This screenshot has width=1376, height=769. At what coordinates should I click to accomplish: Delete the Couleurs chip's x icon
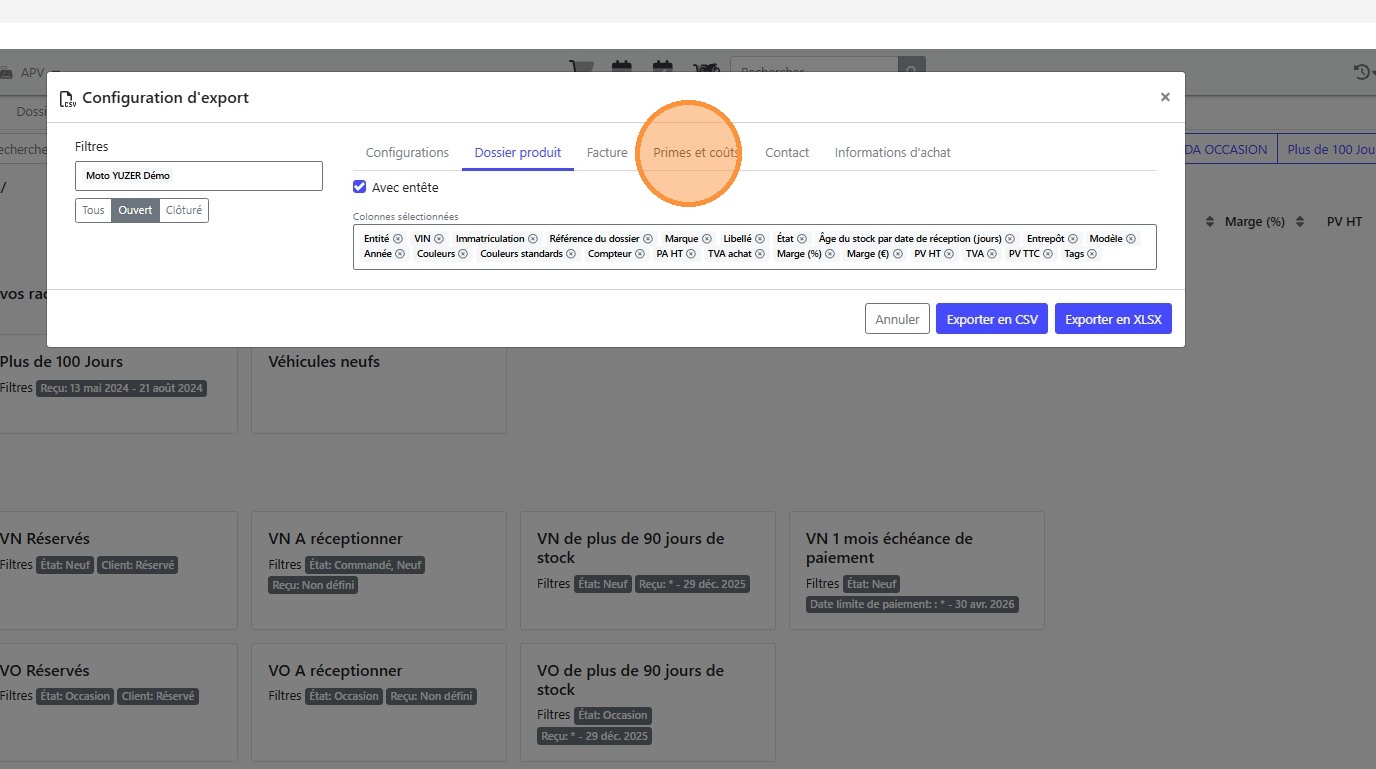click(463, 254)
